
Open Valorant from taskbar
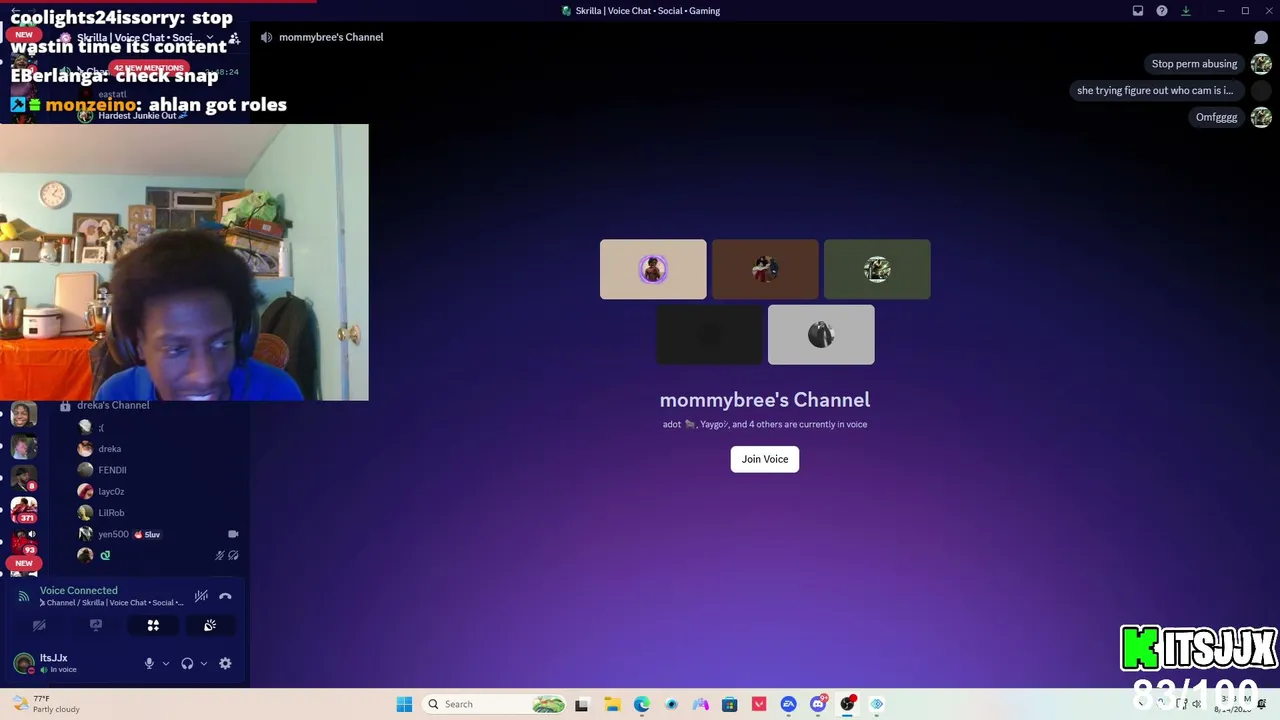[759, 704]
